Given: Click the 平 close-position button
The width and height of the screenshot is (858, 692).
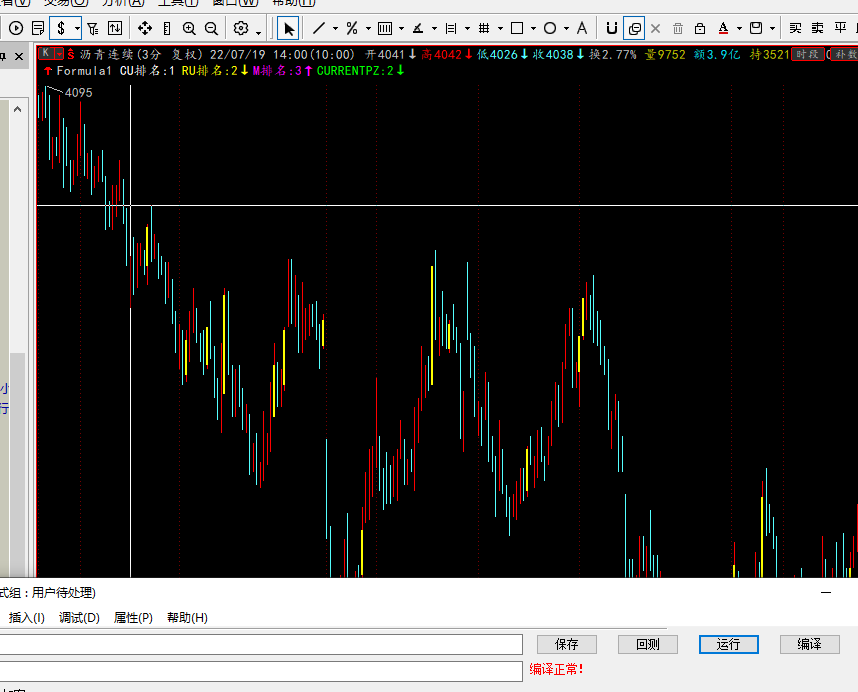Looking at the screenshot, I should click(x=840, y=28).
